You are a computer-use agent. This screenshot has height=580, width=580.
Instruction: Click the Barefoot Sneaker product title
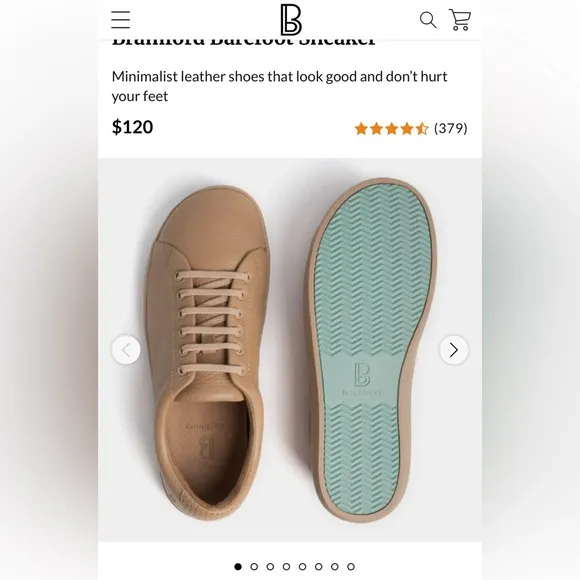(x=244, y=41)
